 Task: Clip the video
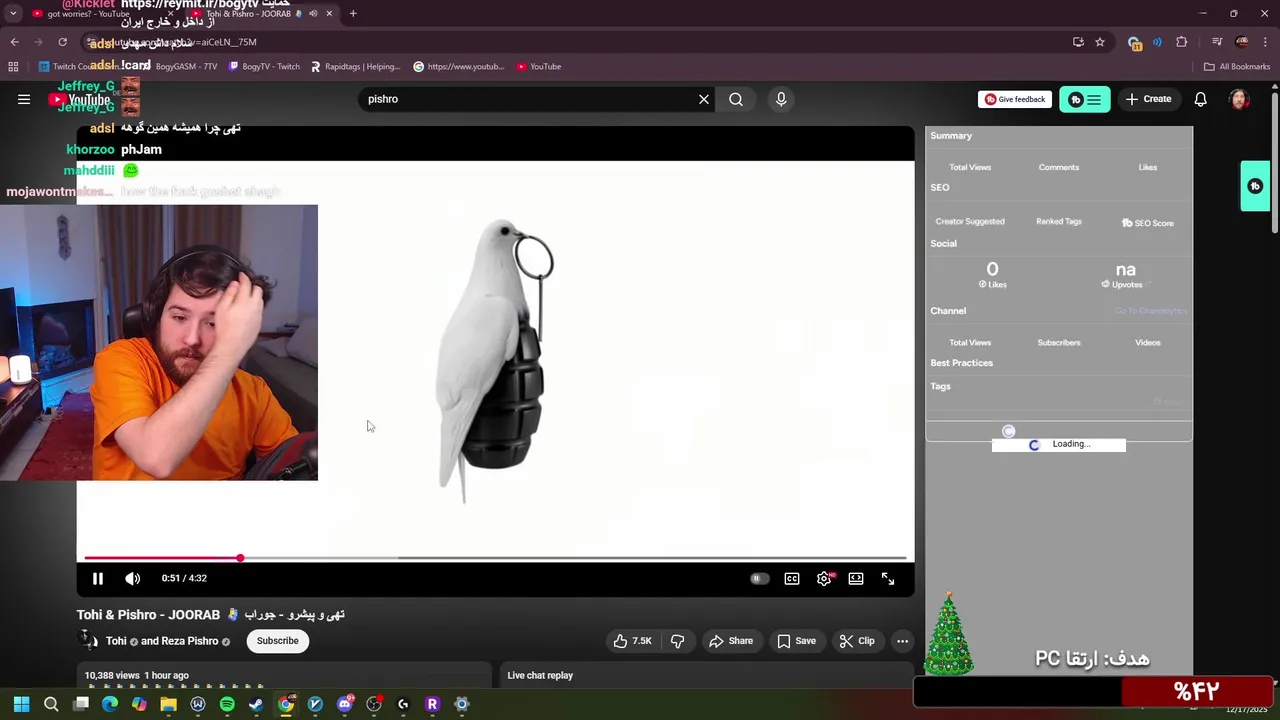(857, 641)
